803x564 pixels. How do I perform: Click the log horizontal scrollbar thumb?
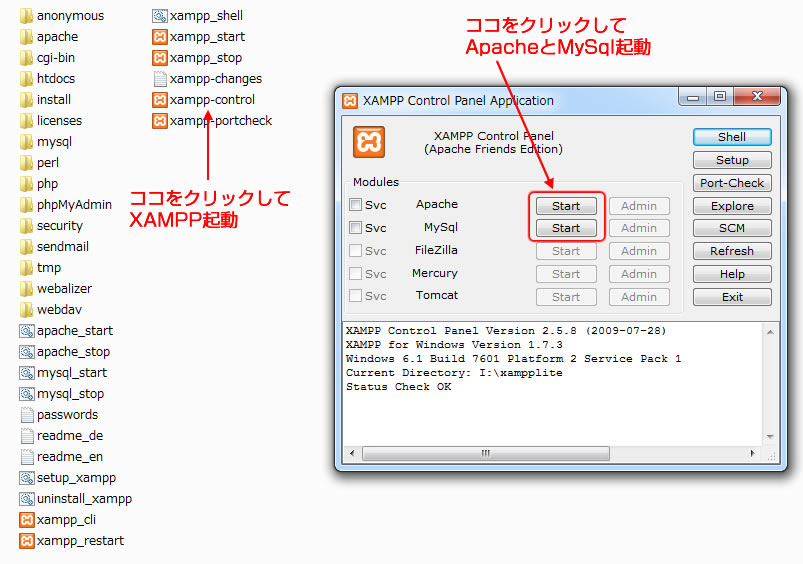coord(485,453)
